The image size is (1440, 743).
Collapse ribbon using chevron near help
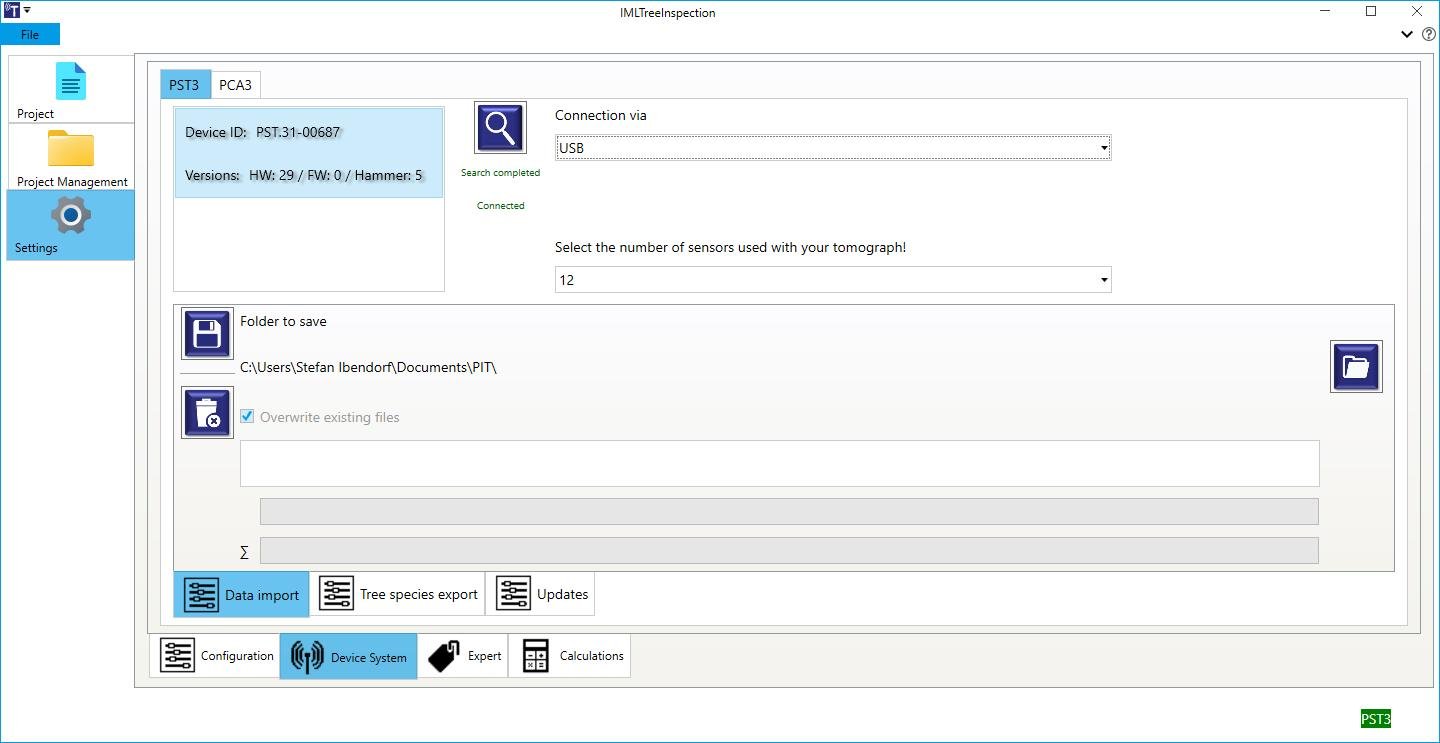1407,34
